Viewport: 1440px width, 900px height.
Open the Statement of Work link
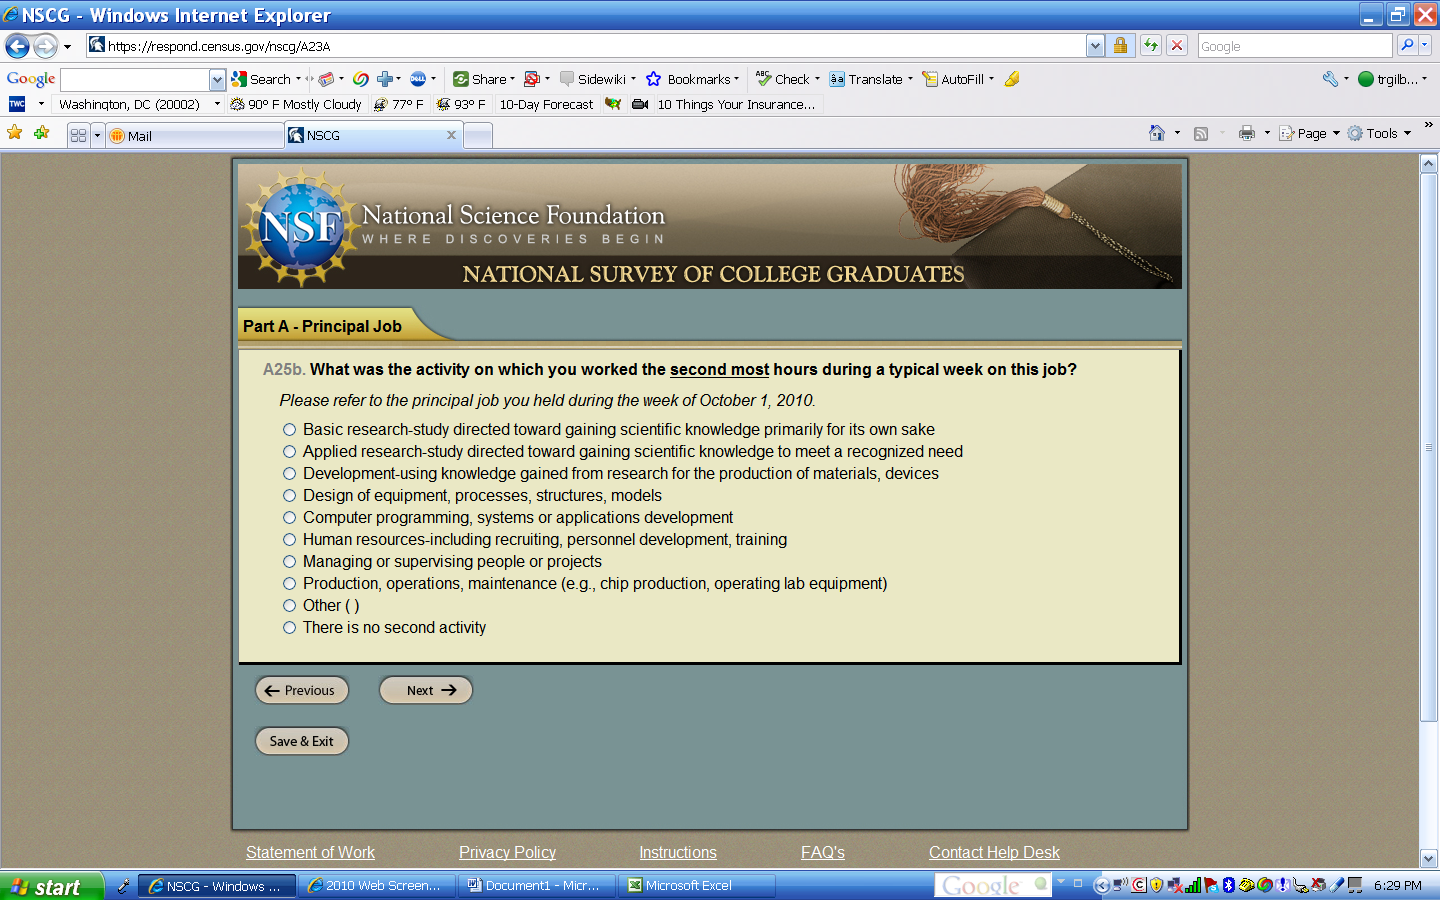pos(310,852)
